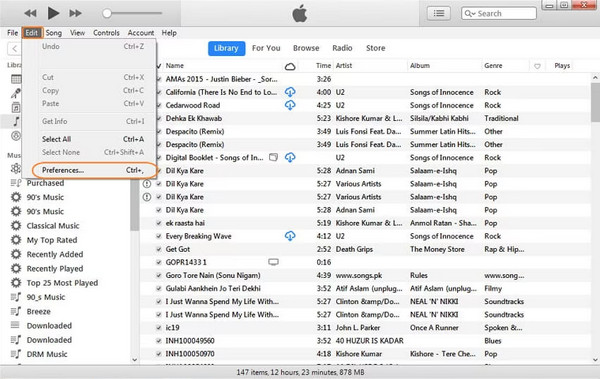Click playlist icon of DRM Music
Viewport: 600px width, 379px height.
[x=16, y=354]
